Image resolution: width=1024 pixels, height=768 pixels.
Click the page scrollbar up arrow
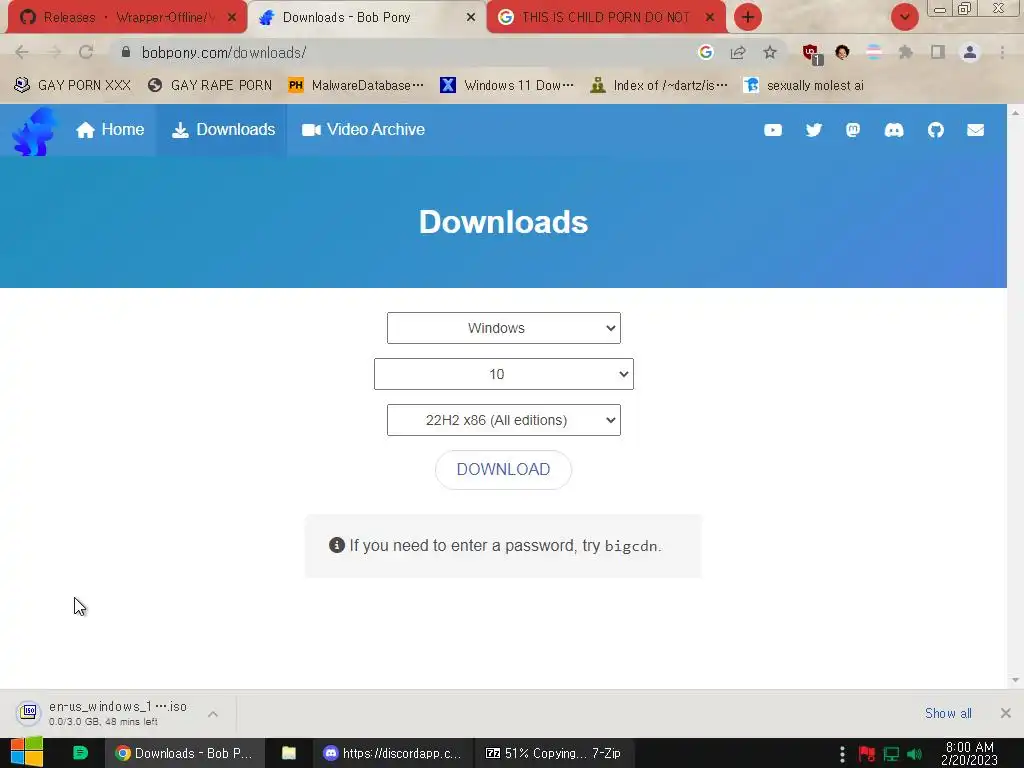coord(1015,112)
